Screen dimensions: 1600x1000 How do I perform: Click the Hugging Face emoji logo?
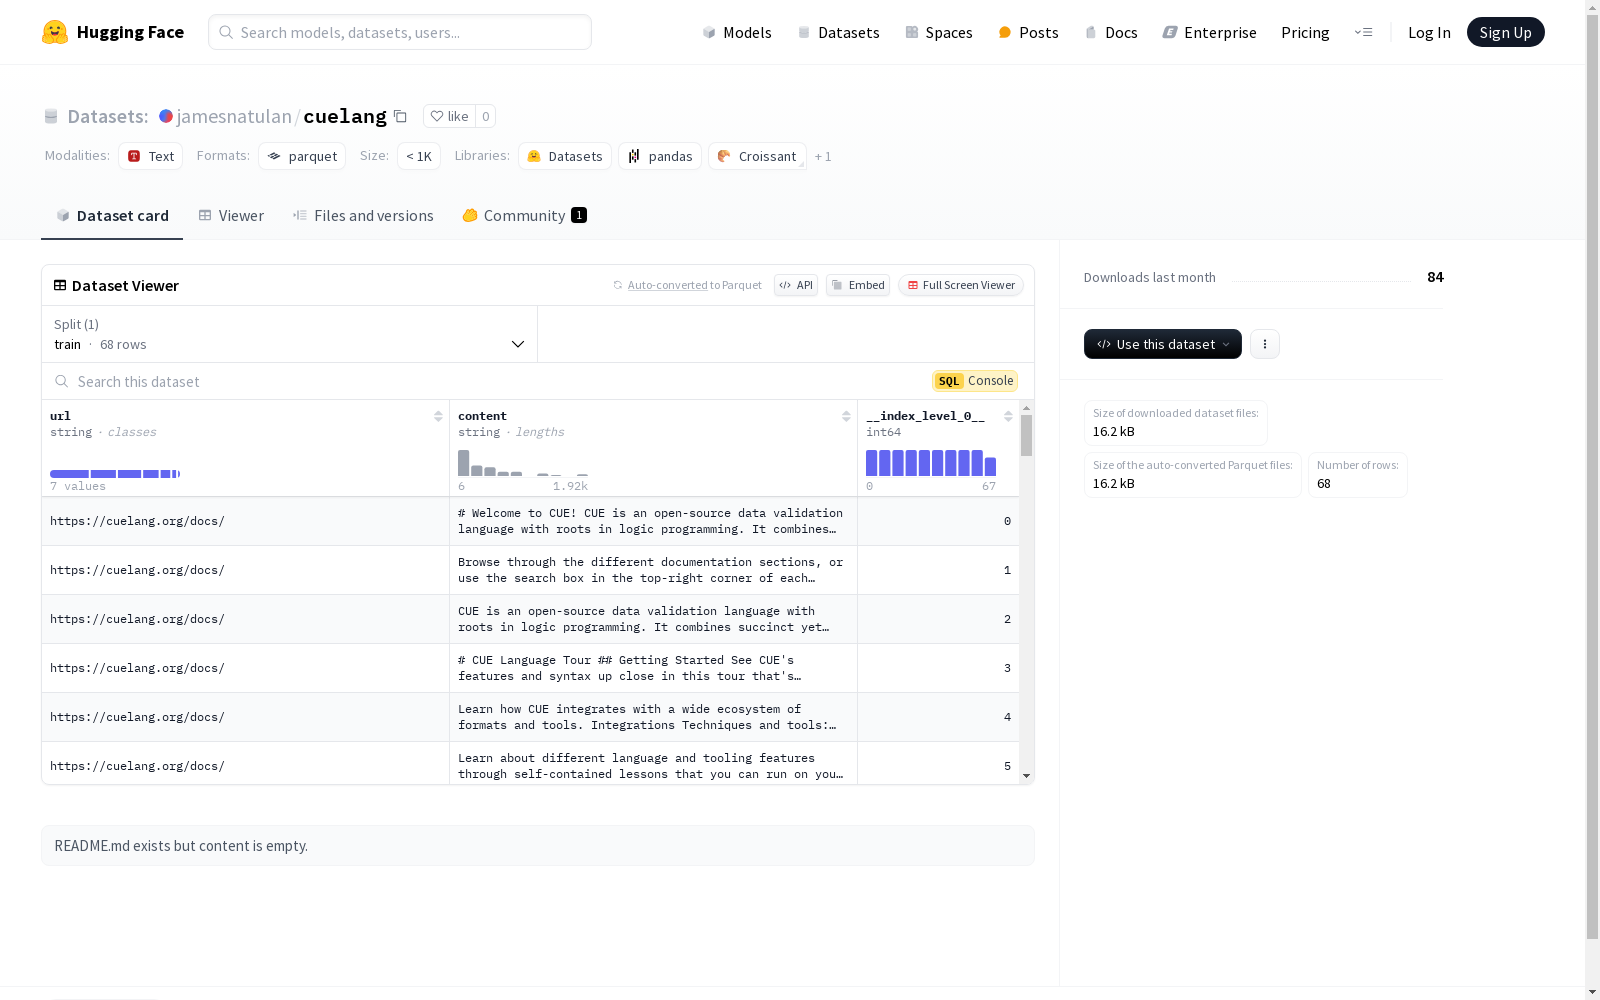55,32
